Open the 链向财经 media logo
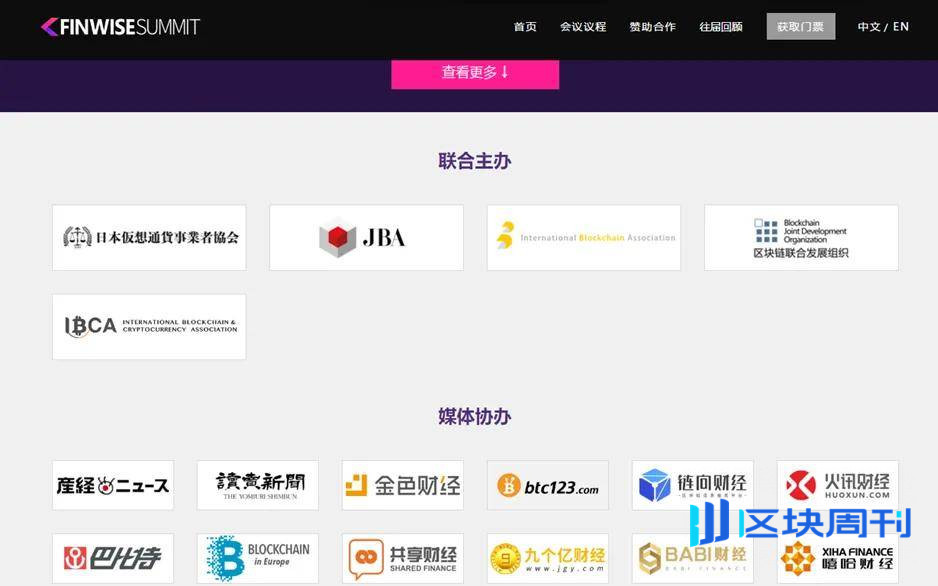The image size is (938, 586). [x=693, y=485]
